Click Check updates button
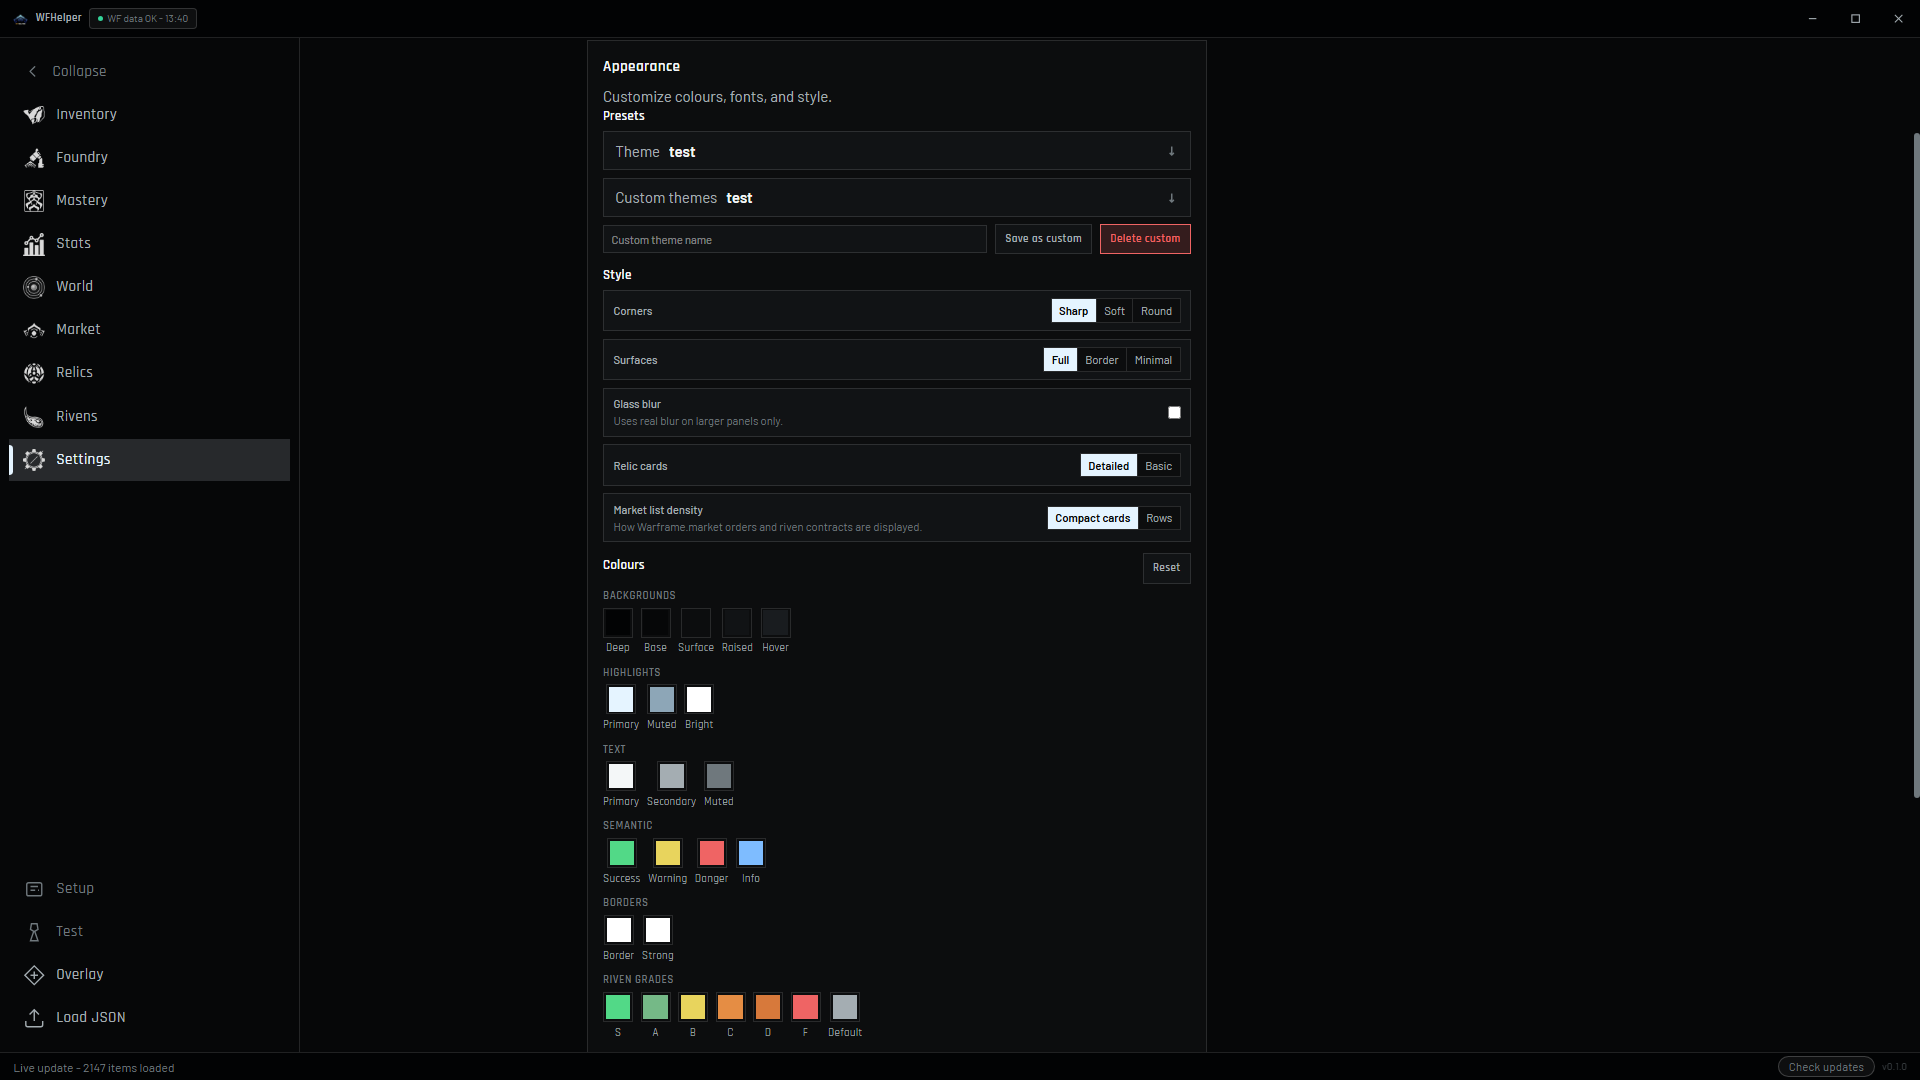The height and width of the screenshot is (1080, 1920). tap(1826, 1067)
